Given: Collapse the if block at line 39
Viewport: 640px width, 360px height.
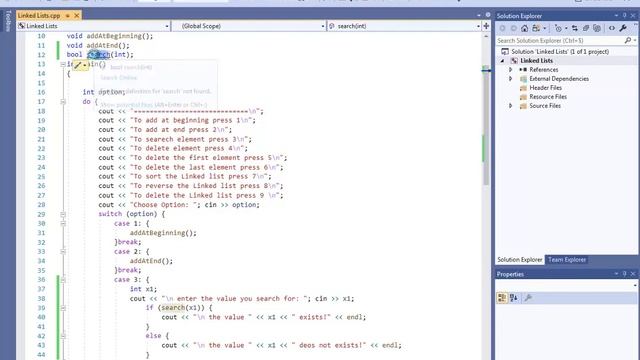Looking at the screenshot, I should tap(63, 308).
